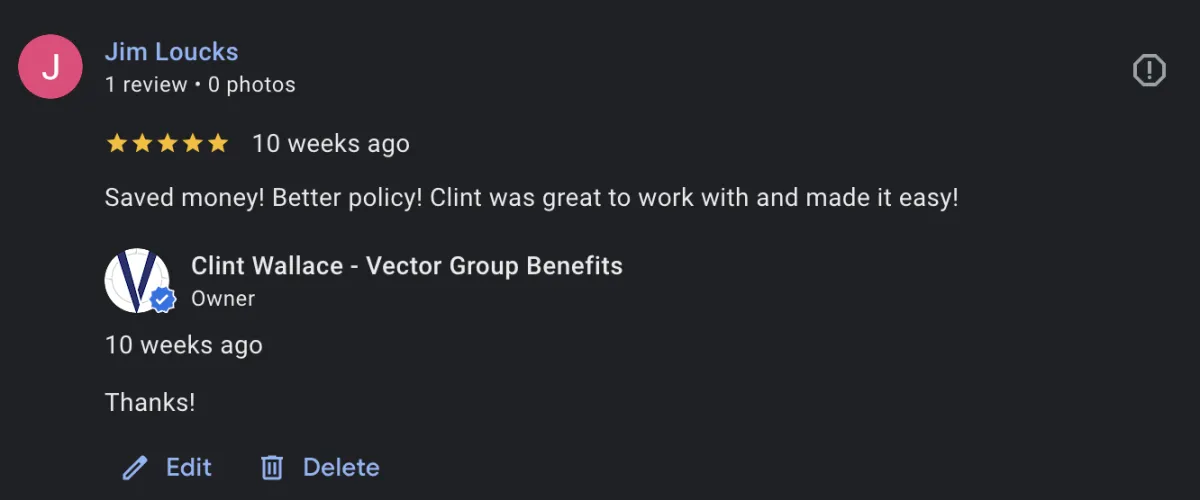Screen dimensions: 1200x500
Task: Click the 'Saved money! Better policy!' review text
Action: [264, 198]
